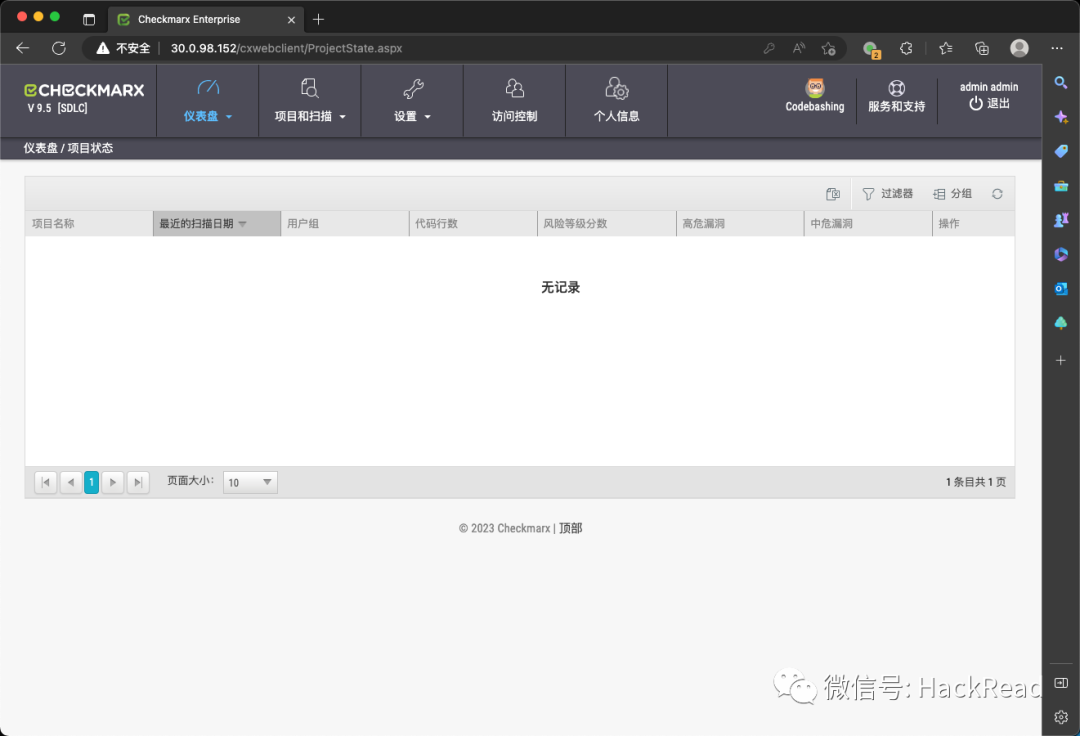
Task: Sort by 代码行数 column
Action: coord(472,224)
